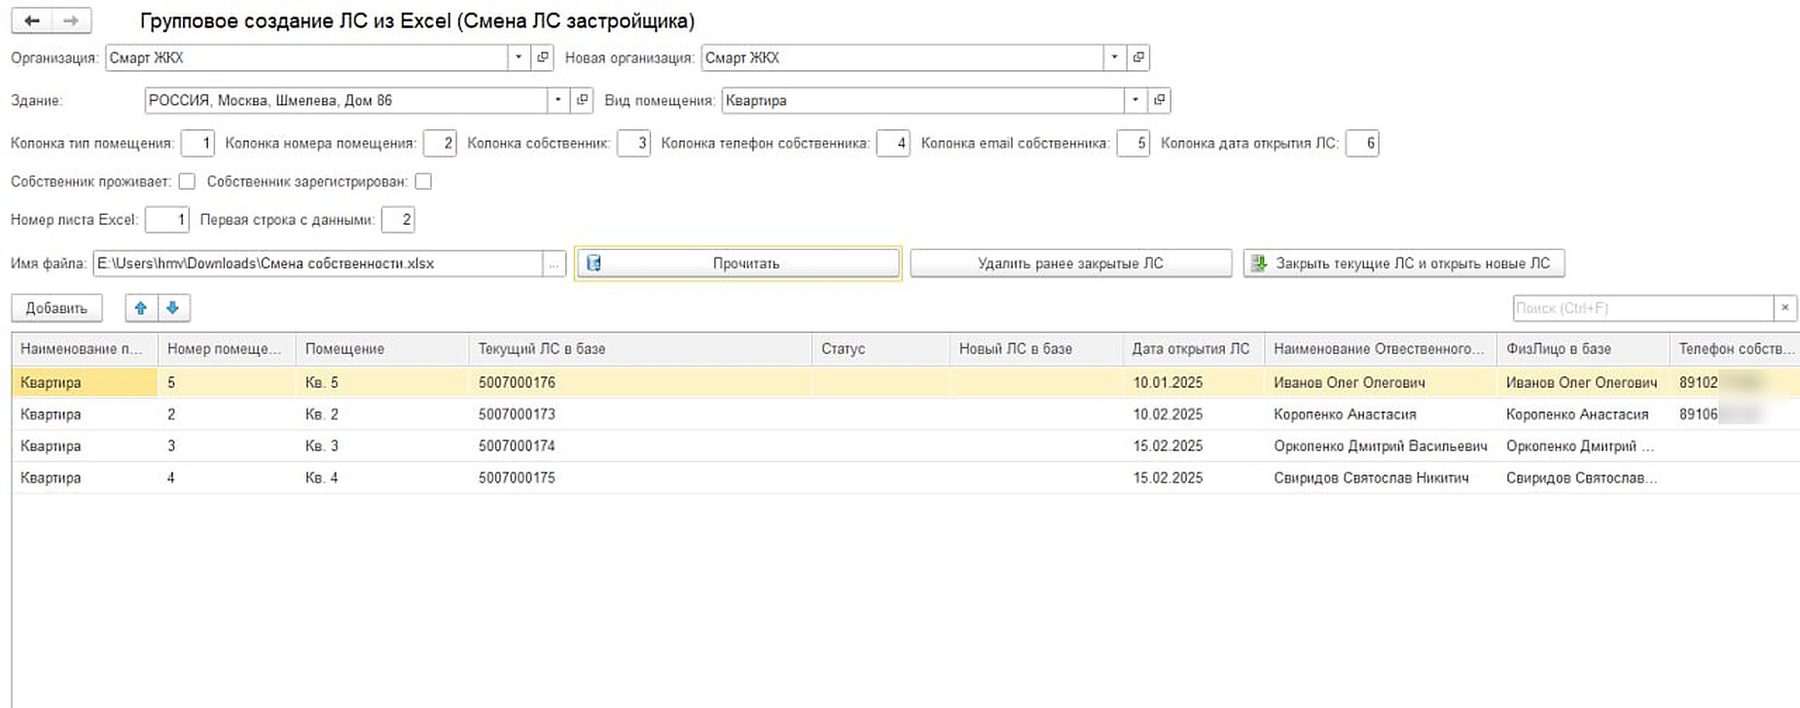
Task: Click the Добавить button
Action: click(56, 308)
